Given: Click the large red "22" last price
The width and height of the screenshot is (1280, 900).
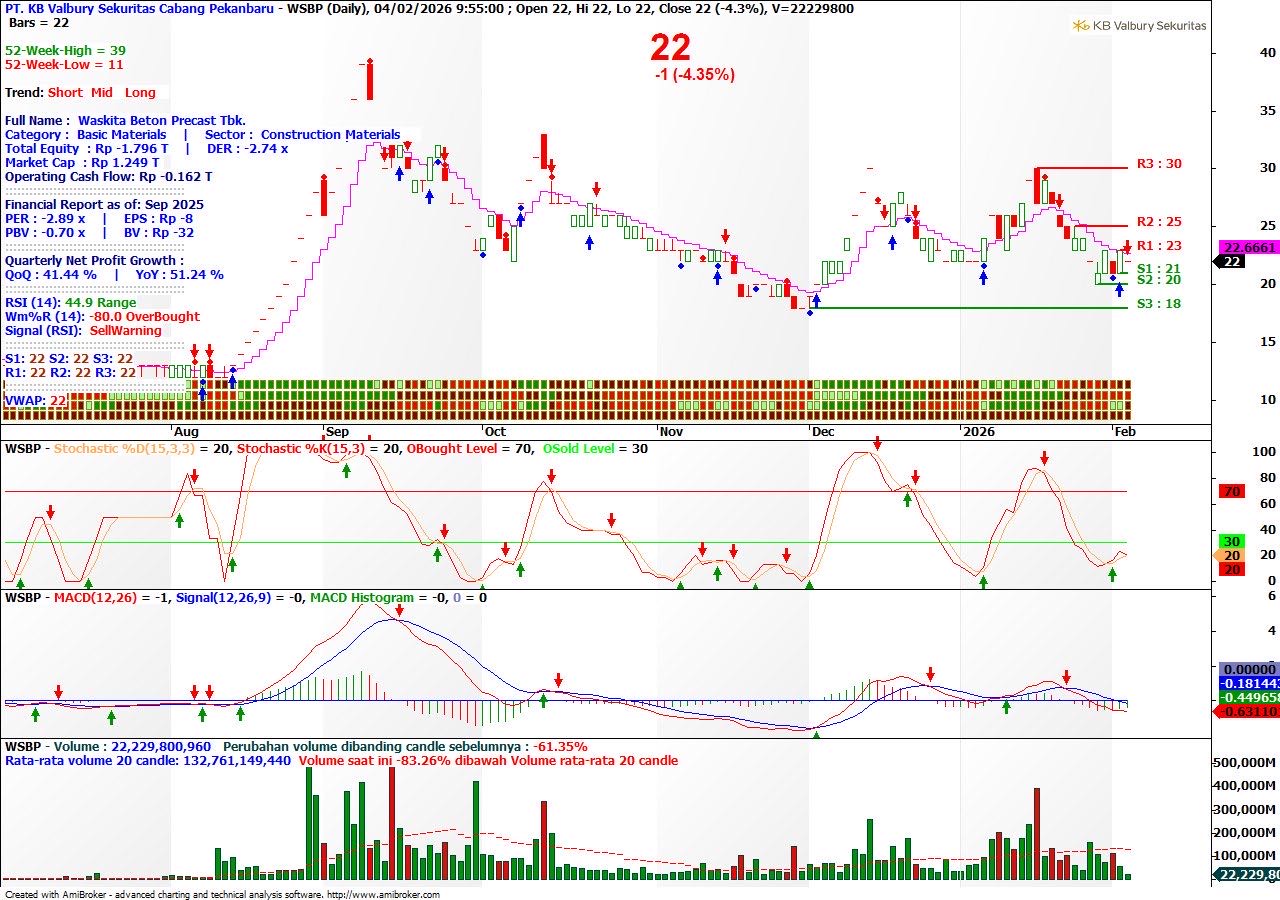Looking at the screenshot, I should [670, 47].
